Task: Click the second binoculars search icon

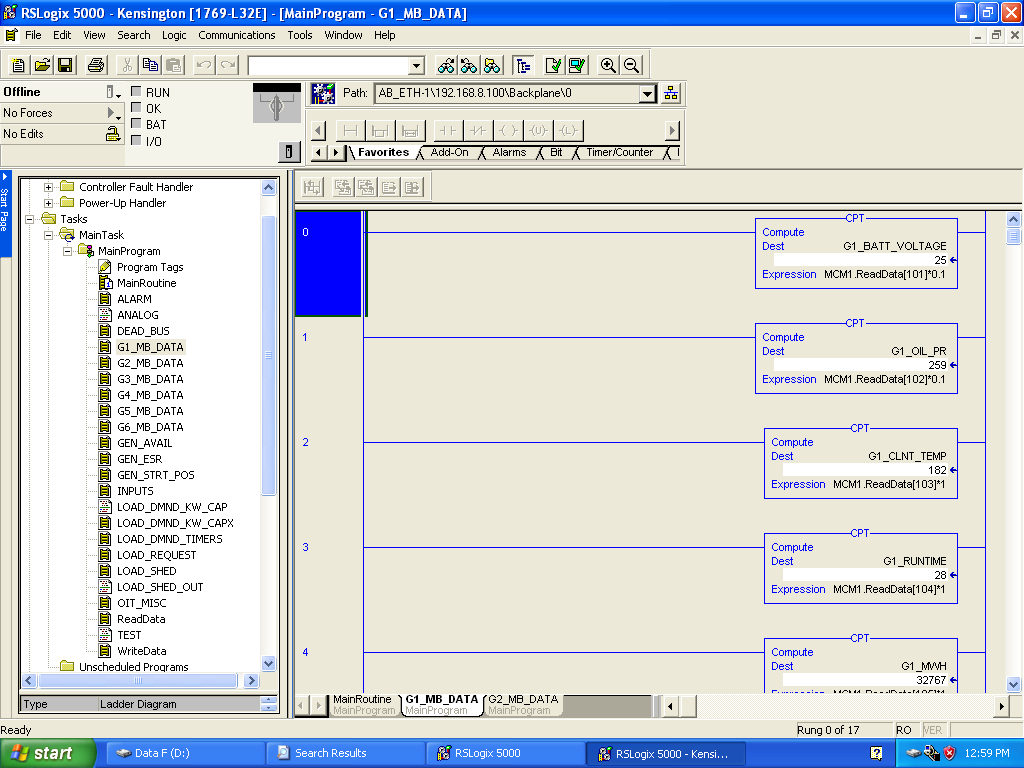Action: (x=469, y=65)
